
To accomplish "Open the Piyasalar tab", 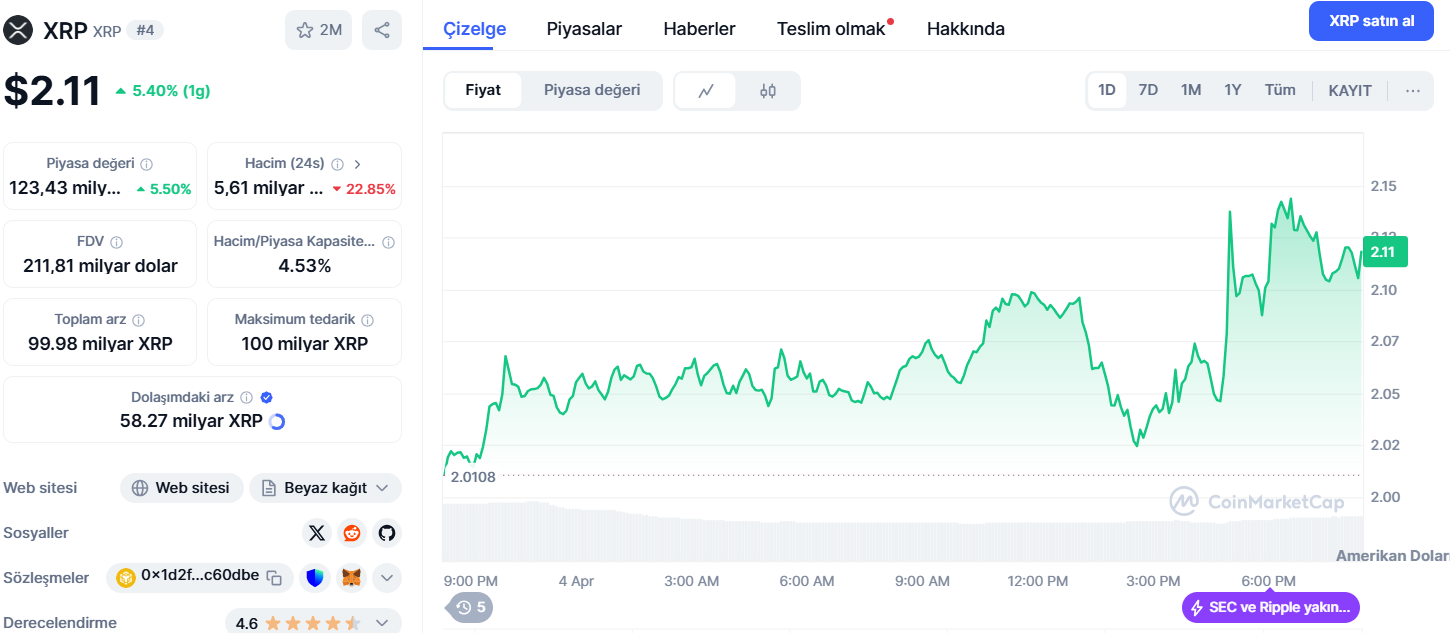I will (x=584, y=29).
